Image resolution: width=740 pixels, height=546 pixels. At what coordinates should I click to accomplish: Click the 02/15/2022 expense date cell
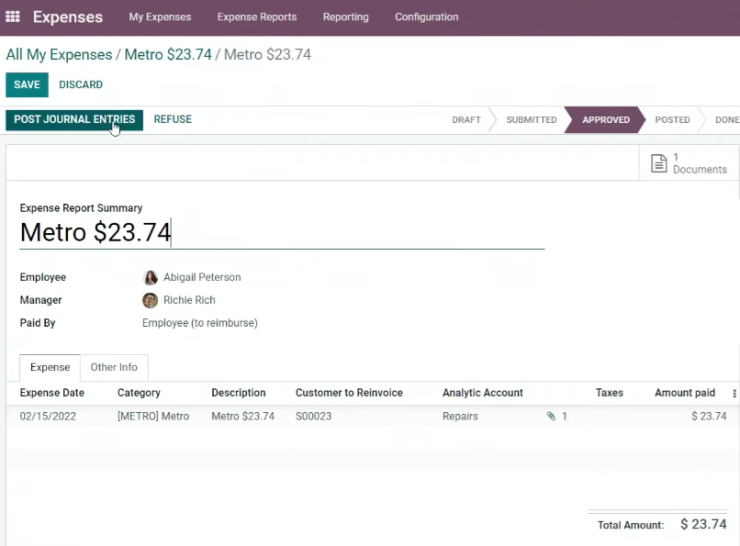pyautogui.click(x=48, y=416)
